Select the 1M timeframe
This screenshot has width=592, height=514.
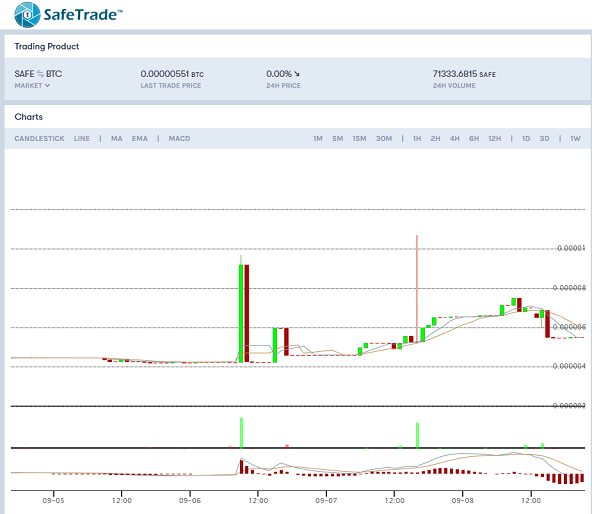click(x=318, y=139)
